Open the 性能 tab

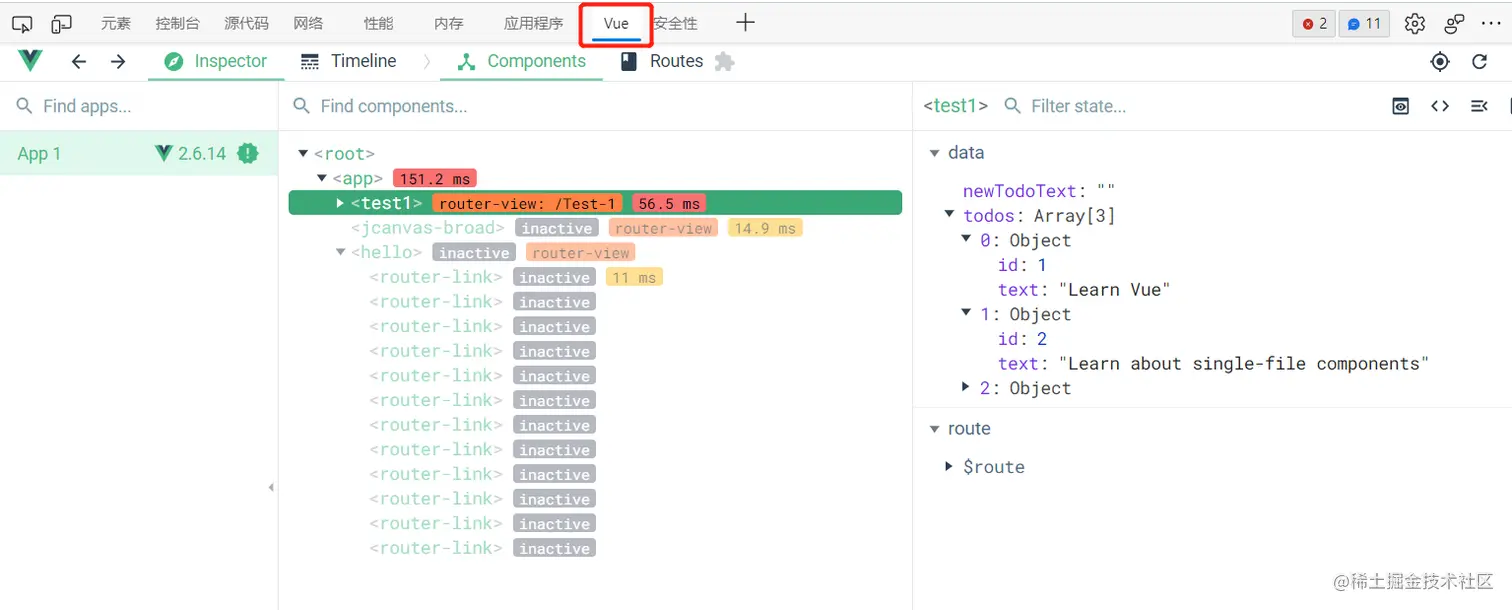point(378,24)
